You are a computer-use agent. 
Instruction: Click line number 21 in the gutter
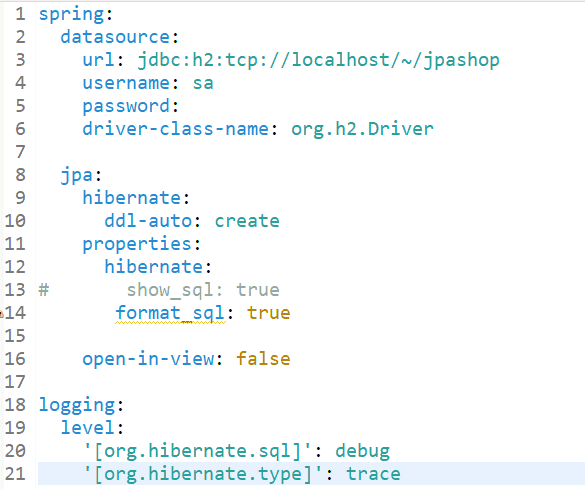click(15, 474)
